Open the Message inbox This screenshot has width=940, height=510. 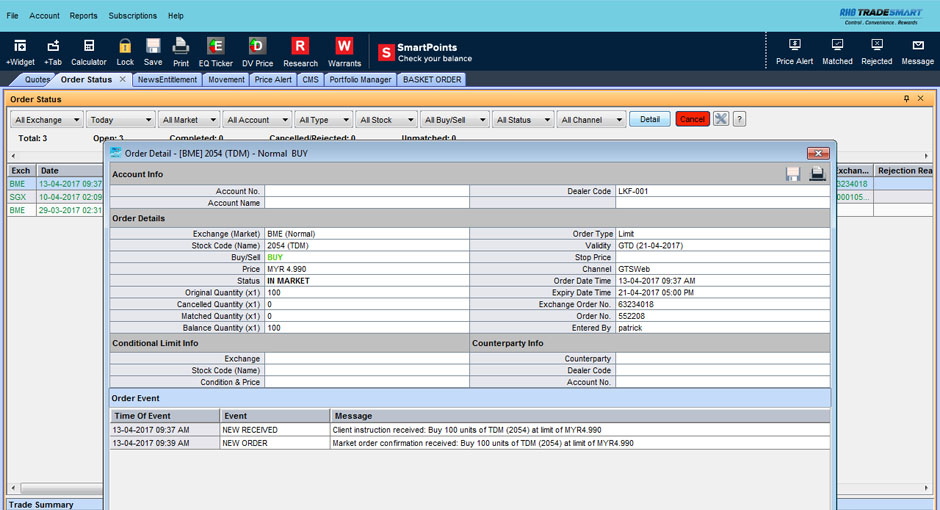[917, 52]
